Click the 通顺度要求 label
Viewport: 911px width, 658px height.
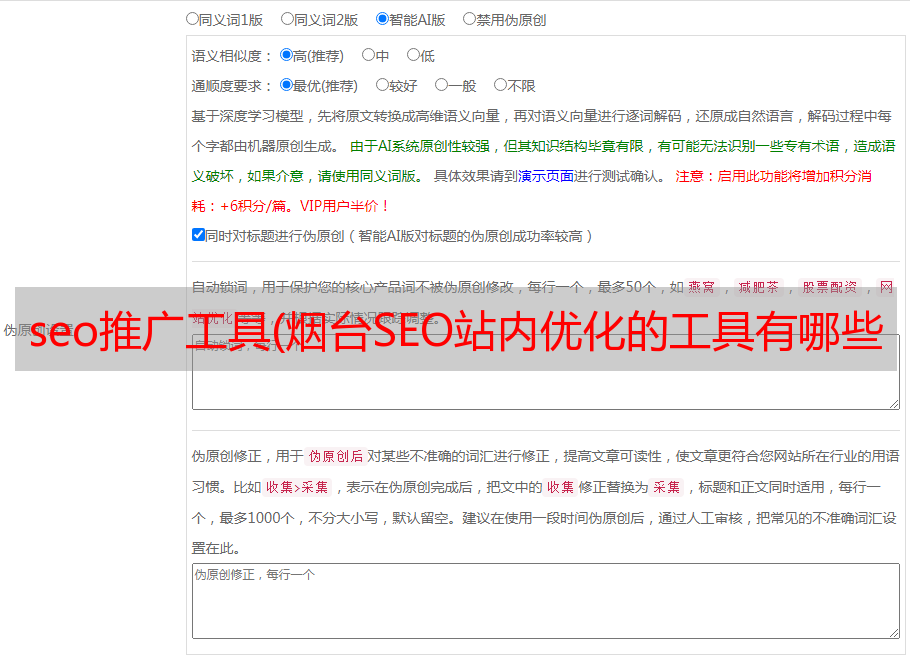pos(231,86)
